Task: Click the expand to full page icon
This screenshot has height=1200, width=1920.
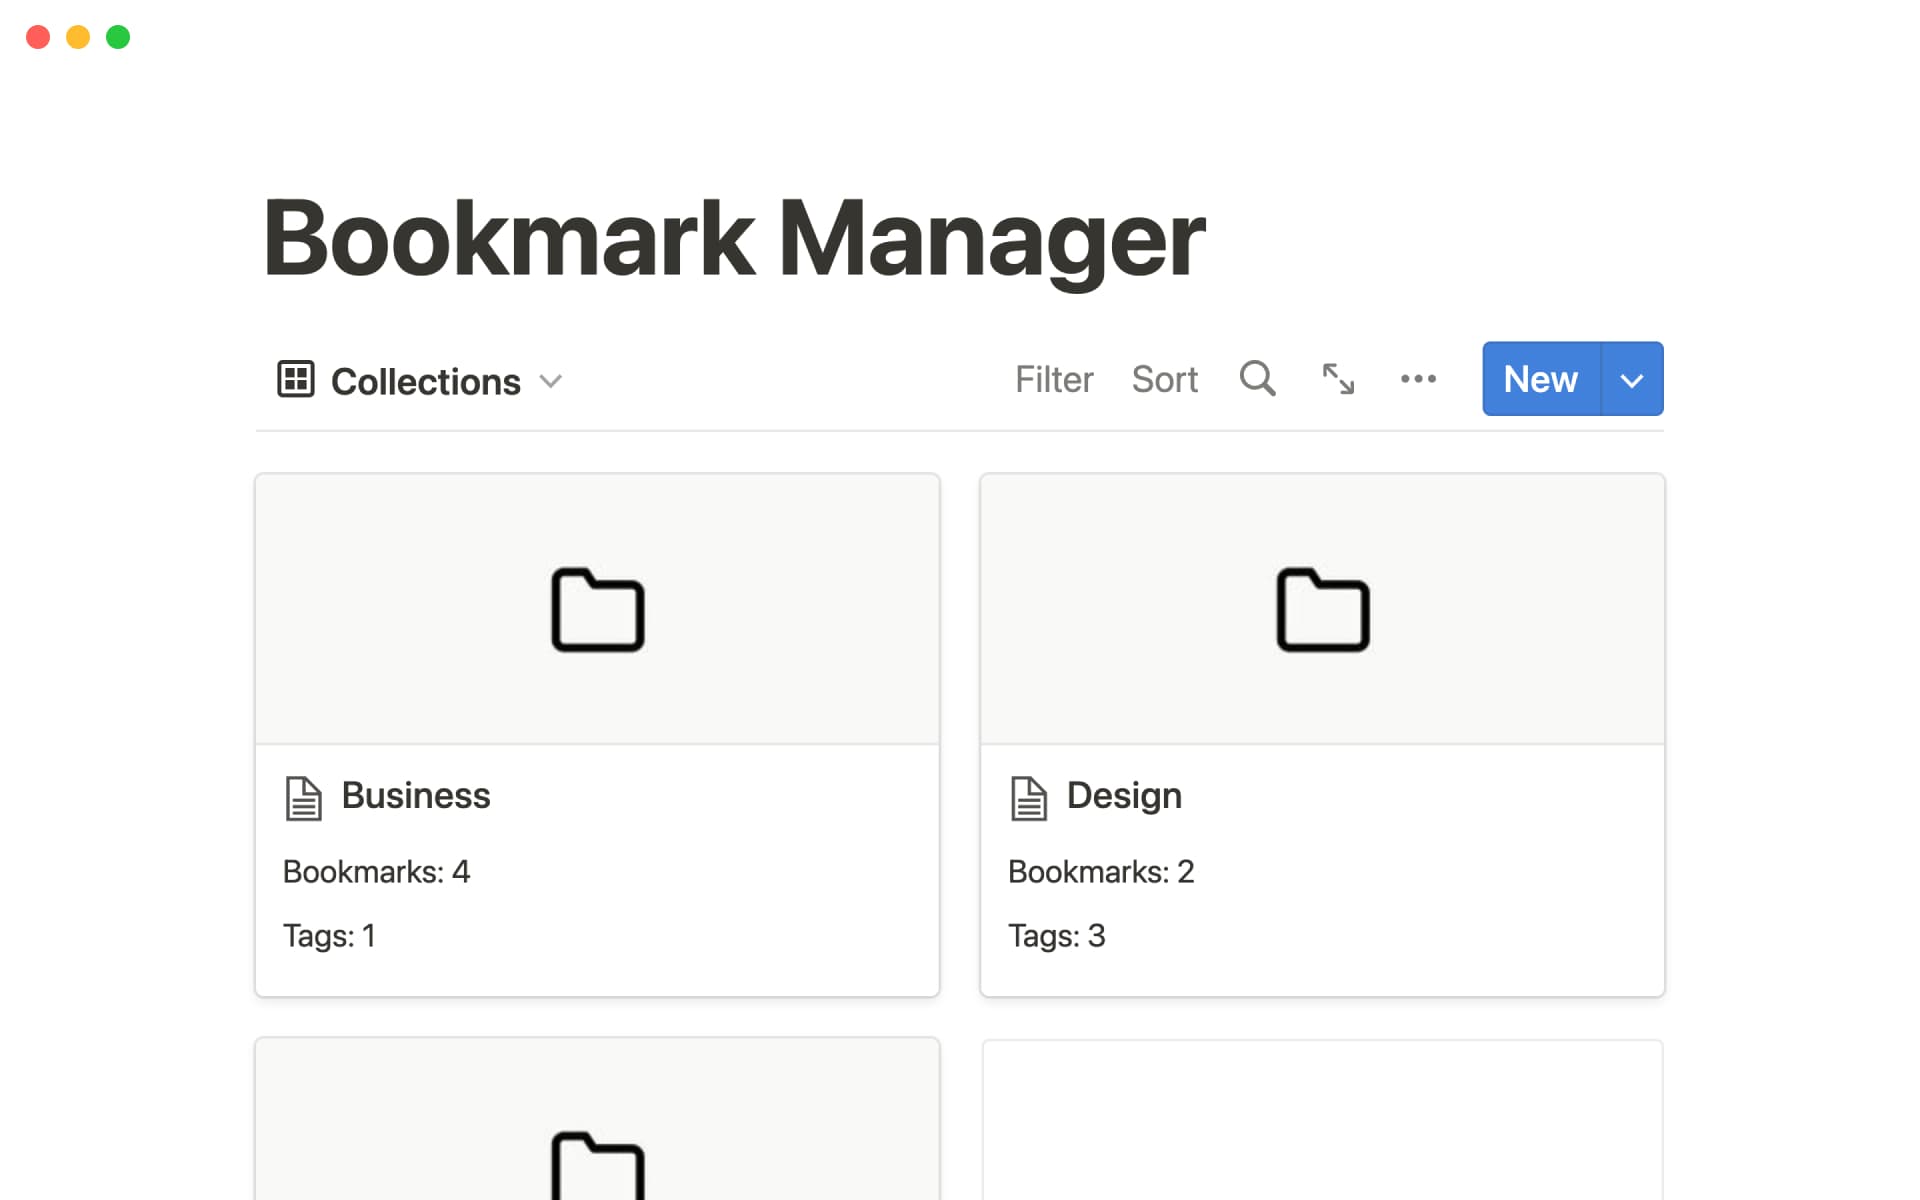Action: click(1338, 379)
